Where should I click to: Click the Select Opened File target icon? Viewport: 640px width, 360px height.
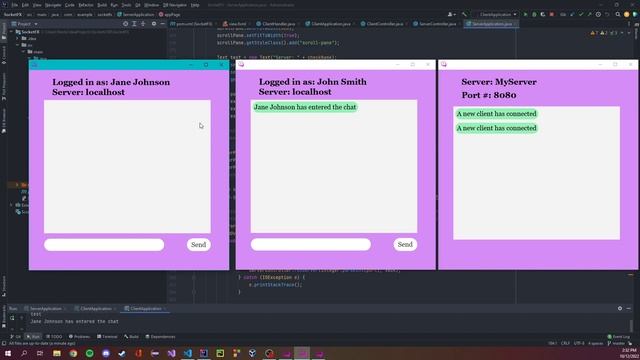(x=125, y=24)
